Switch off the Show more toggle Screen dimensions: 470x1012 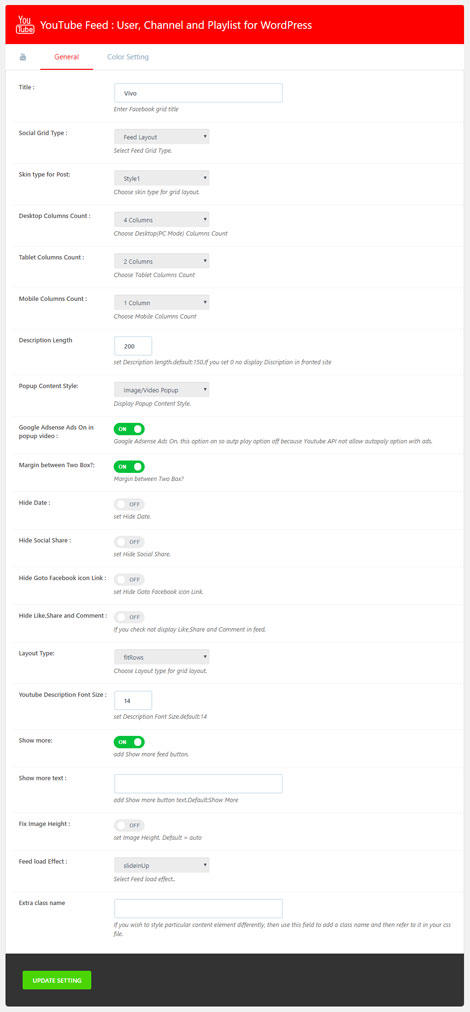pyautogui.click(x=129, y=742)
